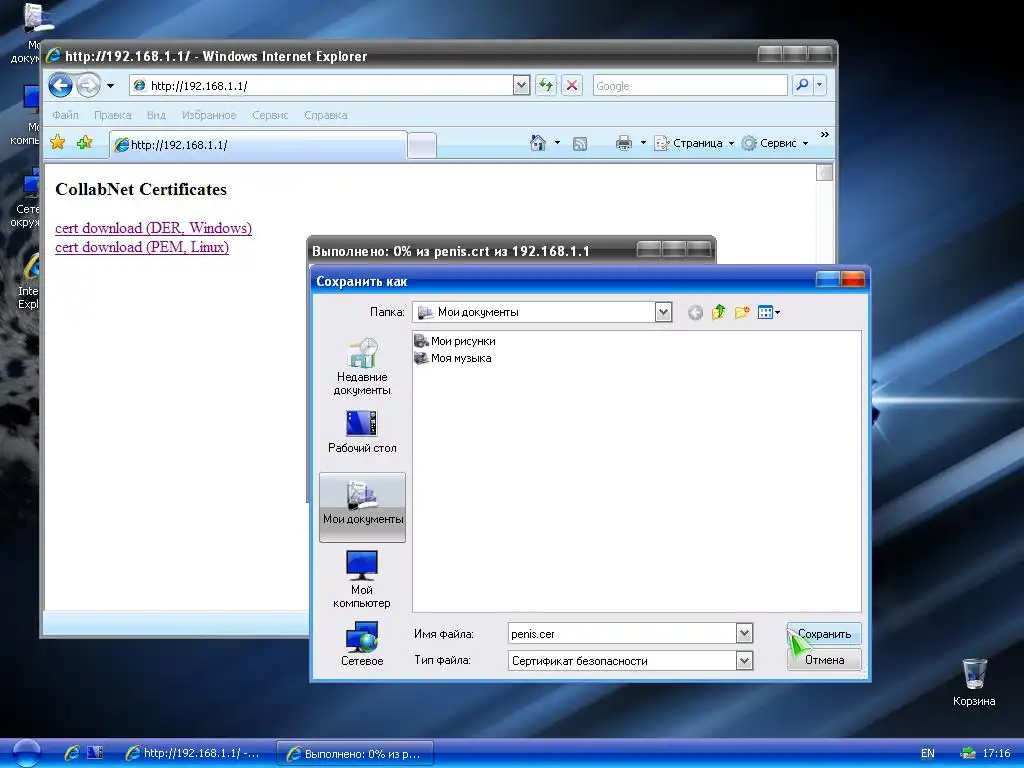
Task: Open the recent pages dropdown next to Forward
Action: tap(110, 86)
